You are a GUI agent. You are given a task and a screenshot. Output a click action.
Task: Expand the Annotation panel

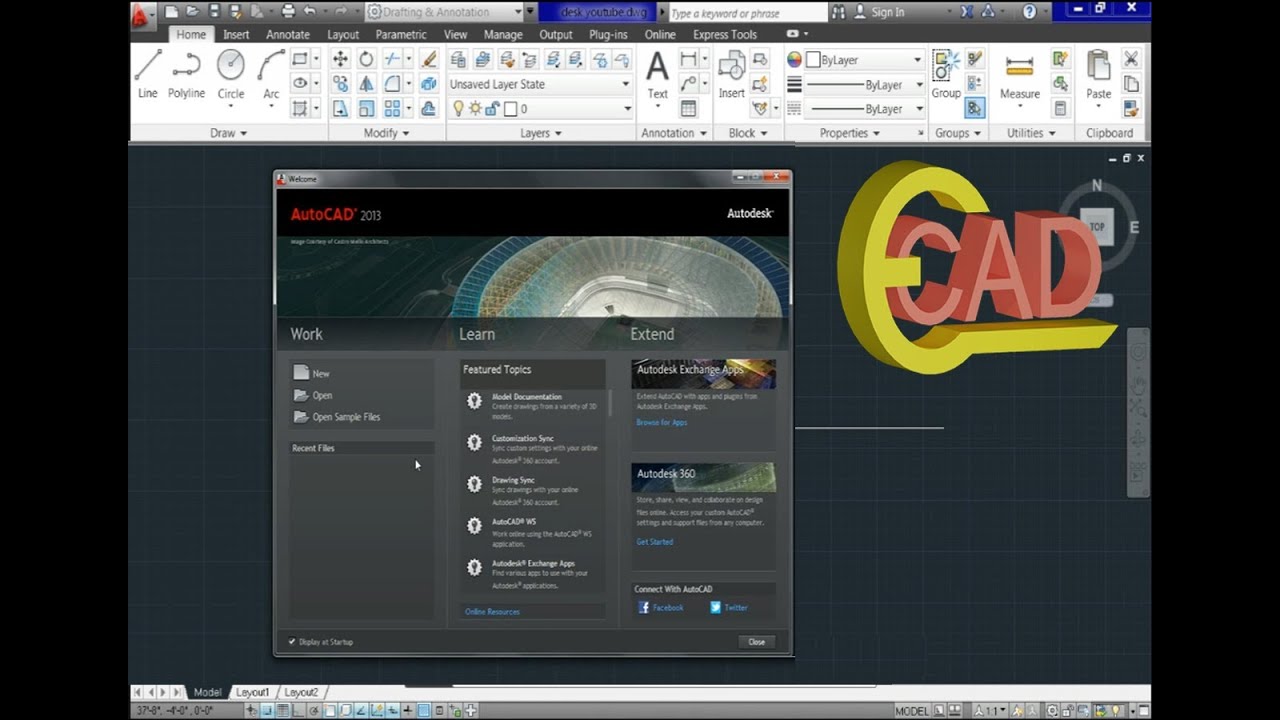(674, 133)
